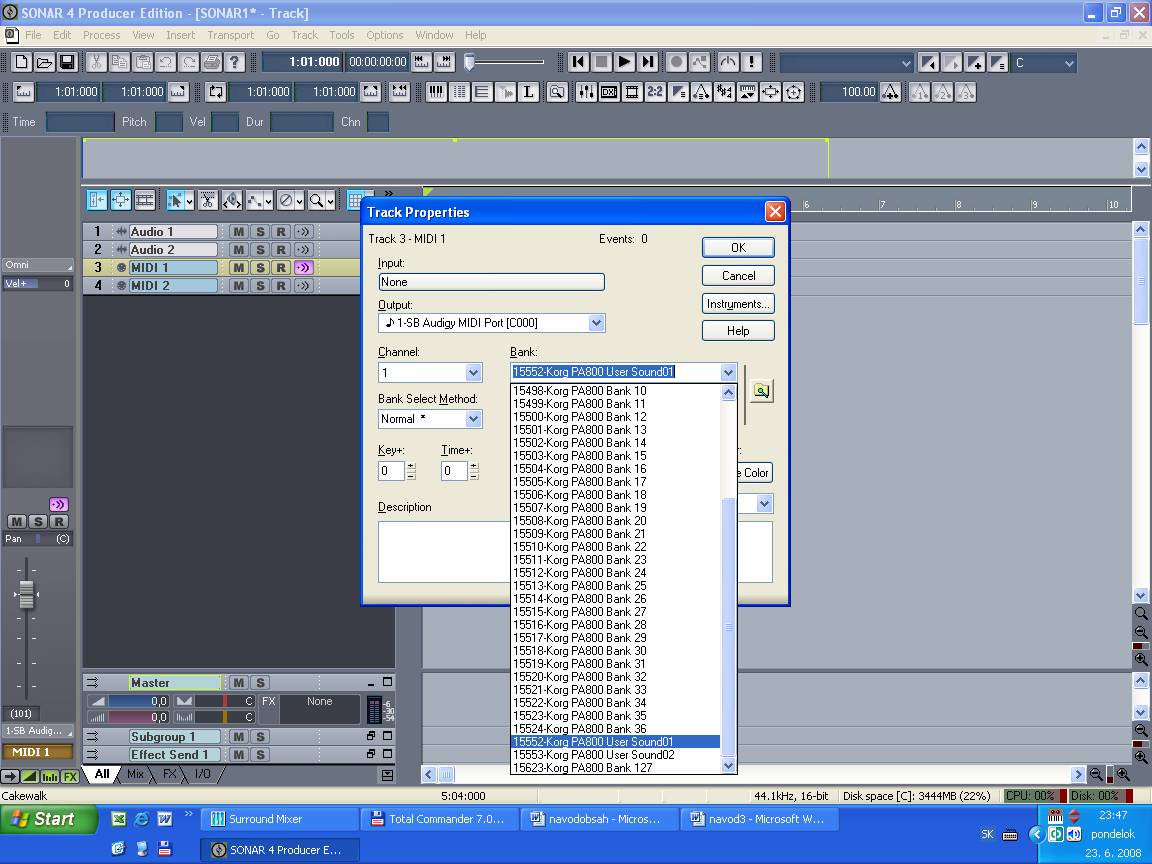
Task: Confirm Track Properties with OK
Action: point(738,248)
